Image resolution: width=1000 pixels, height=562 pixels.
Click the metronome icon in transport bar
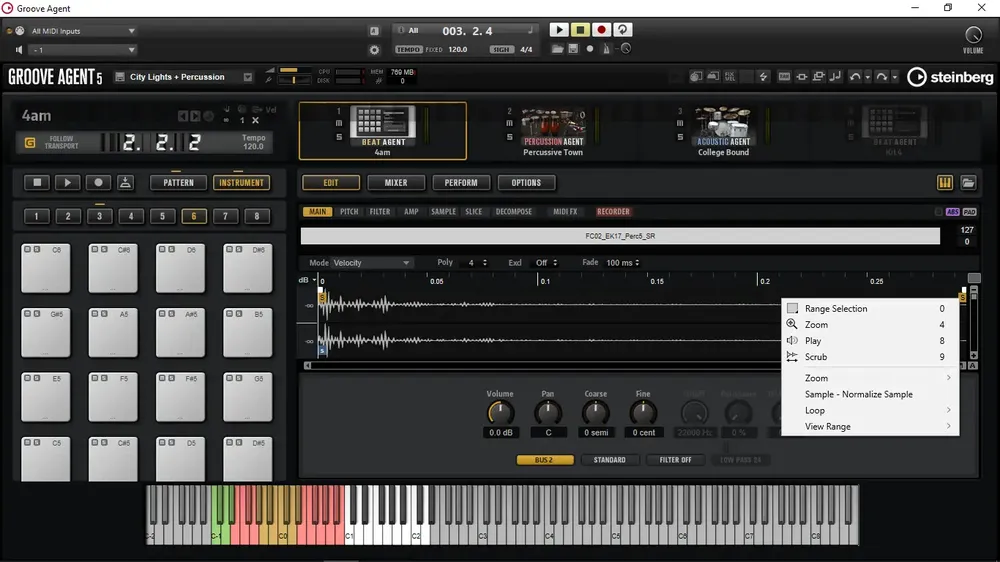coord(606,49)
